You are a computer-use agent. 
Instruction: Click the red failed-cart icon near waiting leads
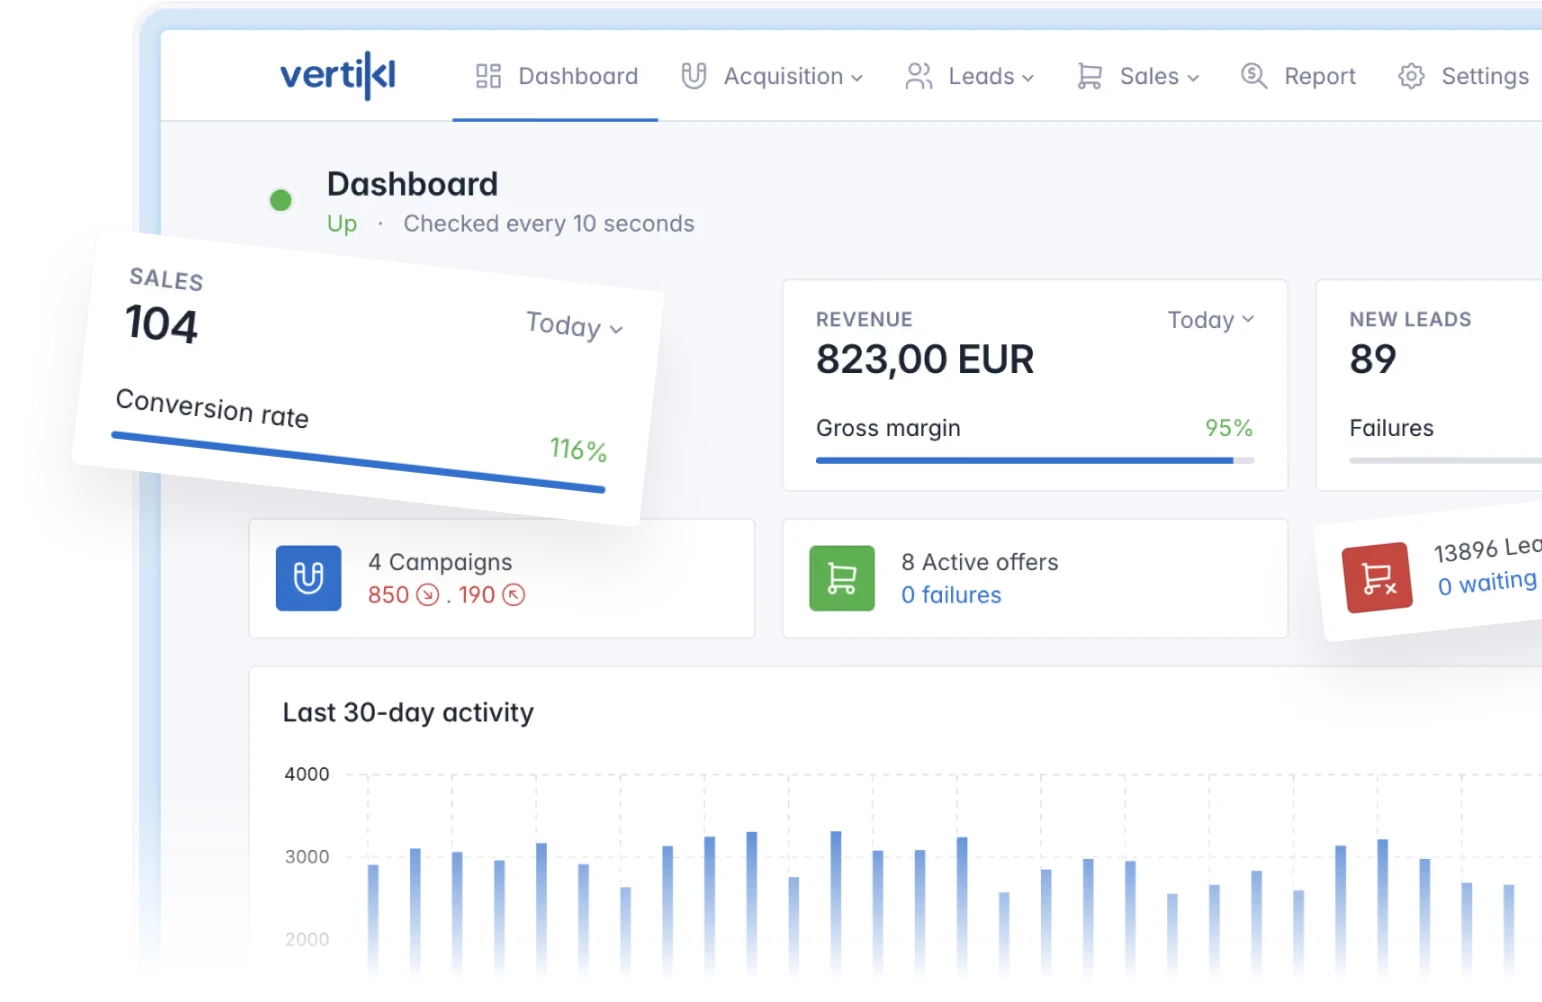[x=1377, y=577]
